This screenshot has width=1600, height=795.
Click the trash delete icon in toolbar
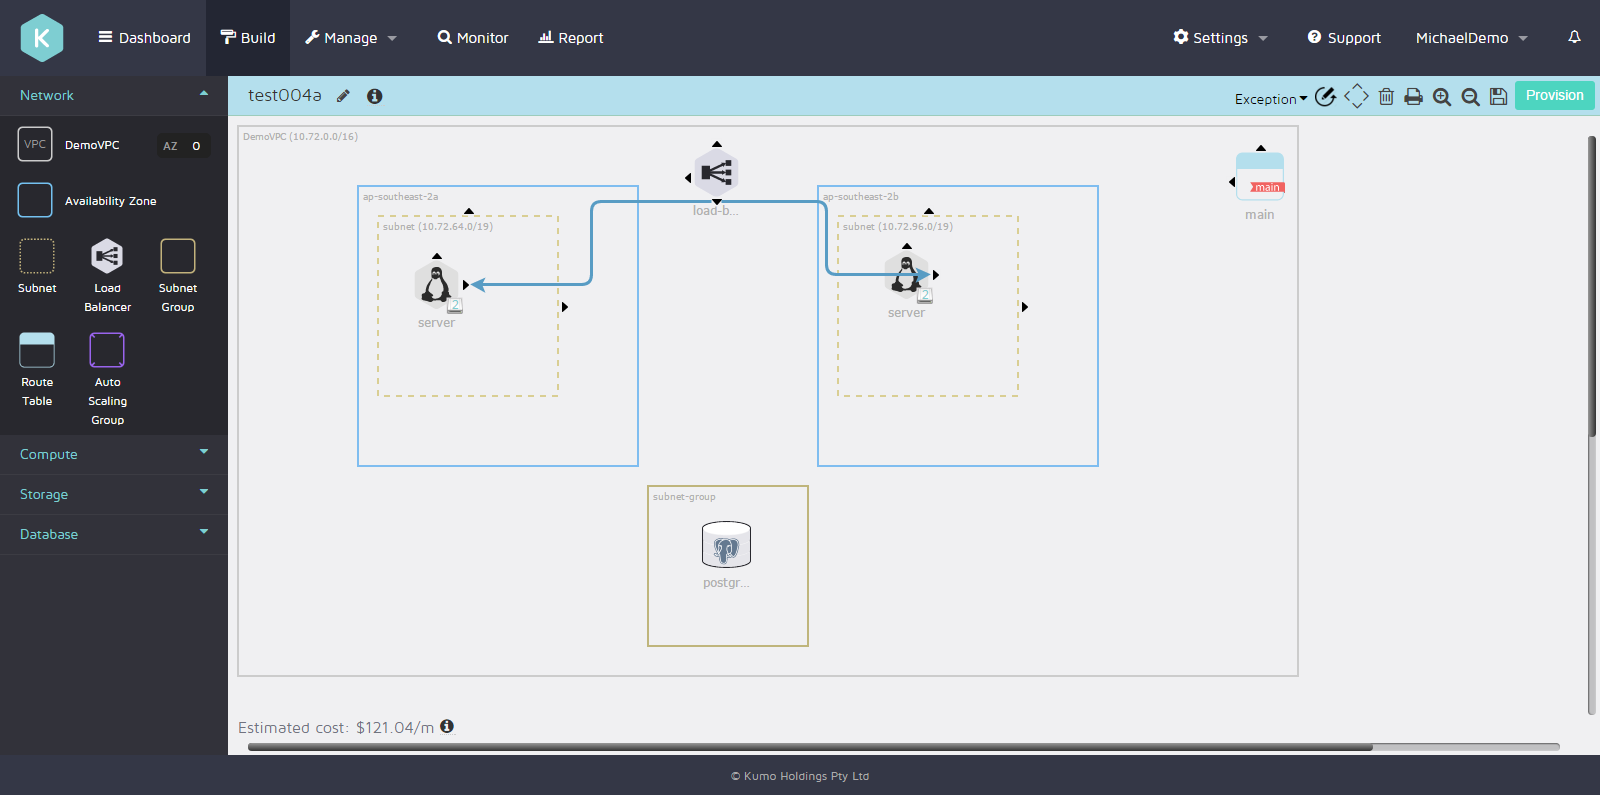(1386, 97)
